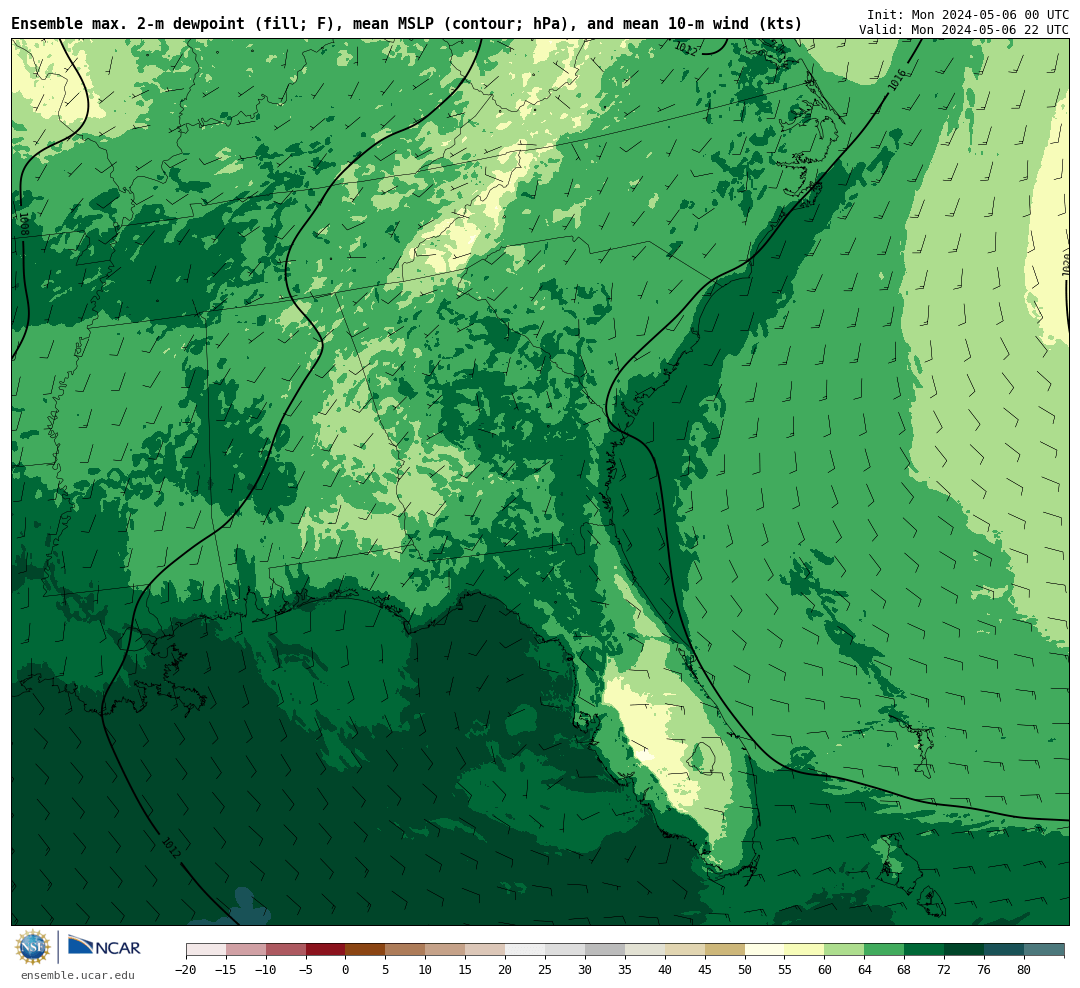
Task: Pick the legend swatch between 15 and 20
Action: (486, 950)
